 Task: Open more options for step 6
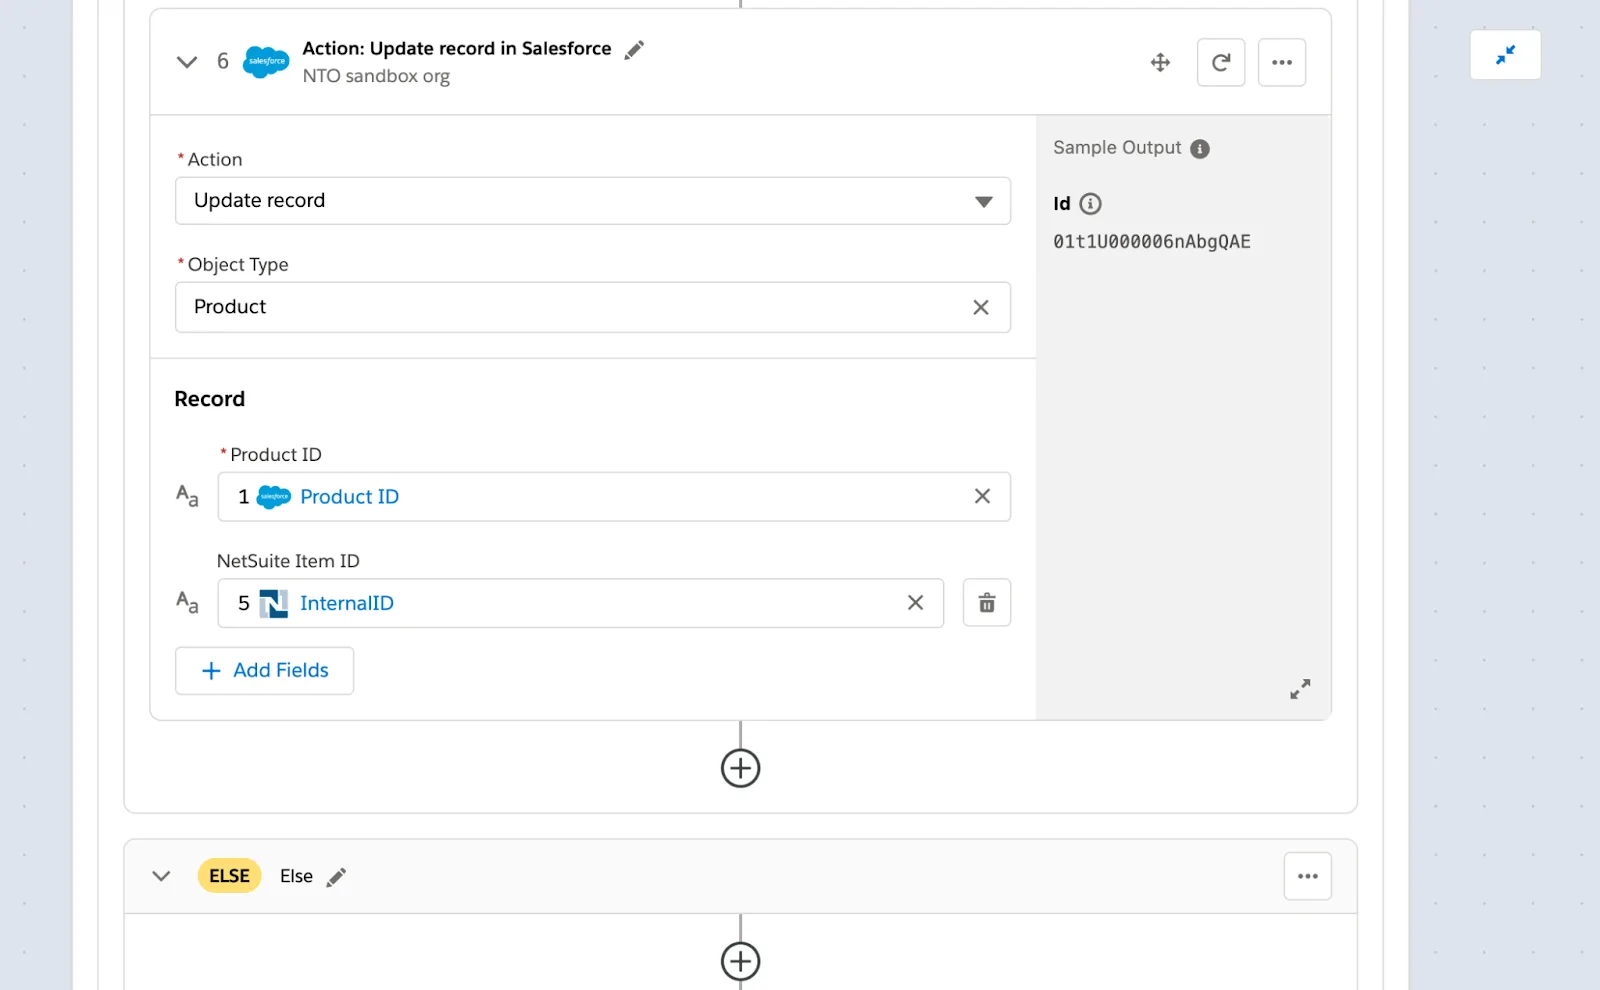click(x=1282, y=61)
